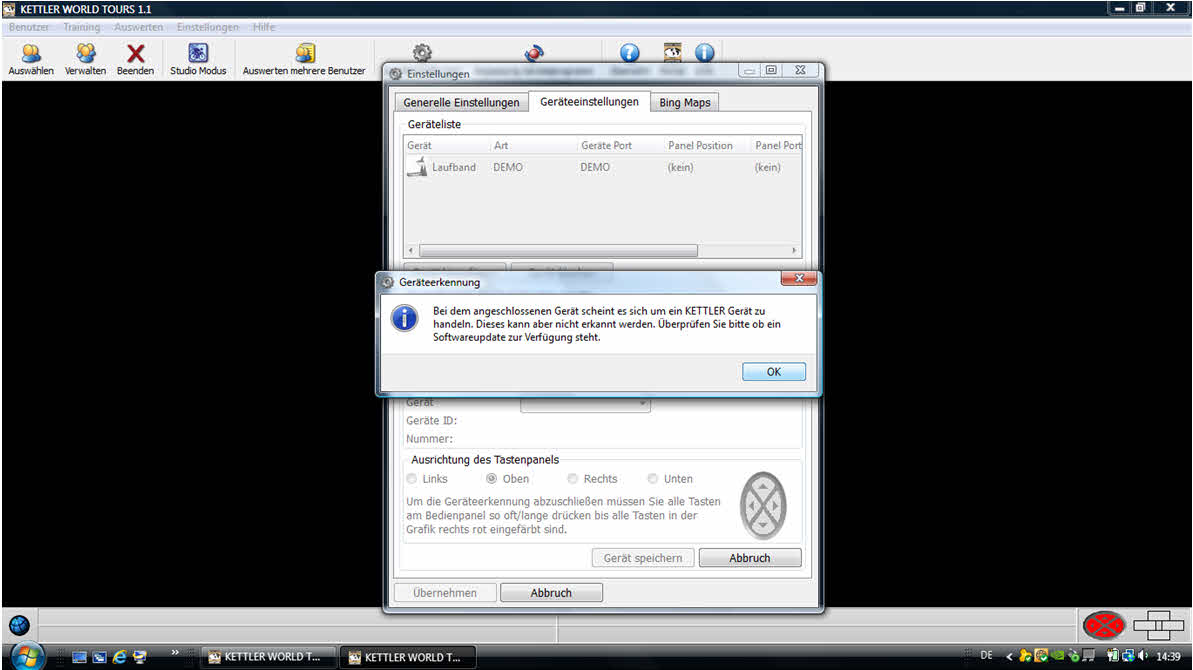This screenshot has height=670, width=1193.
Task: Click the blue info toolbar icon
Action: [x=705, y=52]
